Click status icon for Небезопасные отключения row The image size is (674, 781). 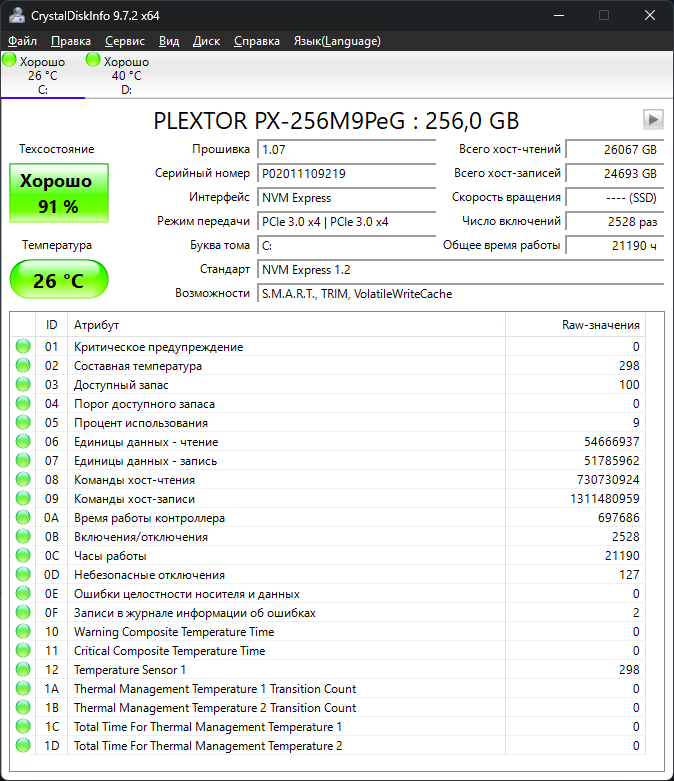tap(23, 574)
